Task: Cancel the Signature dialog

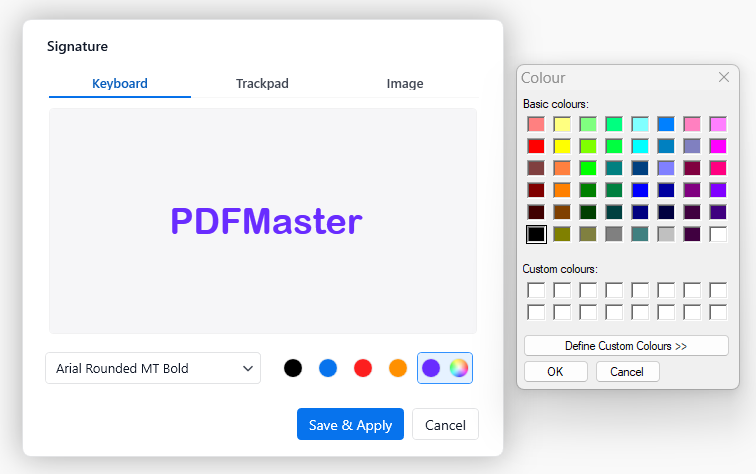Action: [445, 425]
